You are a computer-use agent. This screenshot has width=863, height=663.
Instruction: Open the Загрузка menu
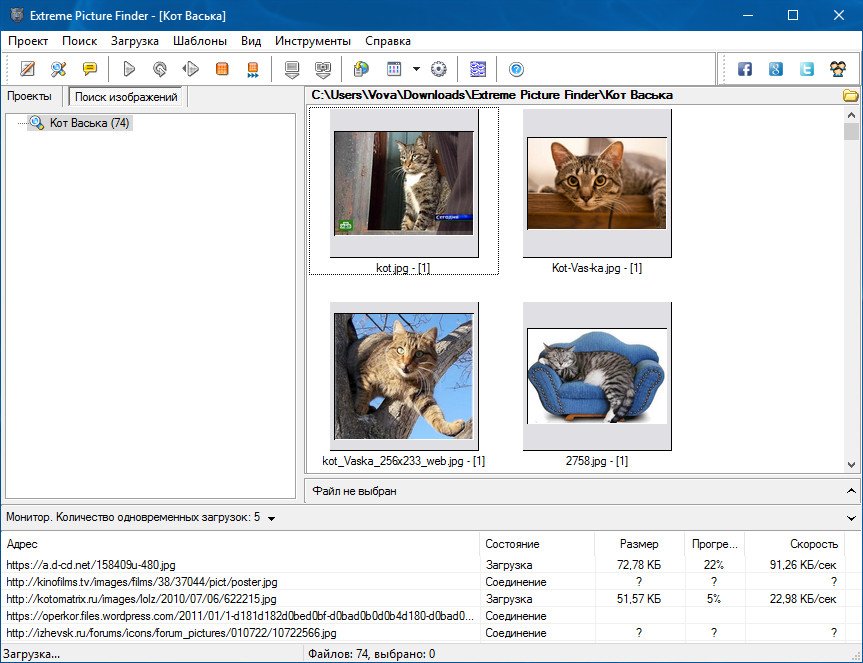click(x=135, y=41)
